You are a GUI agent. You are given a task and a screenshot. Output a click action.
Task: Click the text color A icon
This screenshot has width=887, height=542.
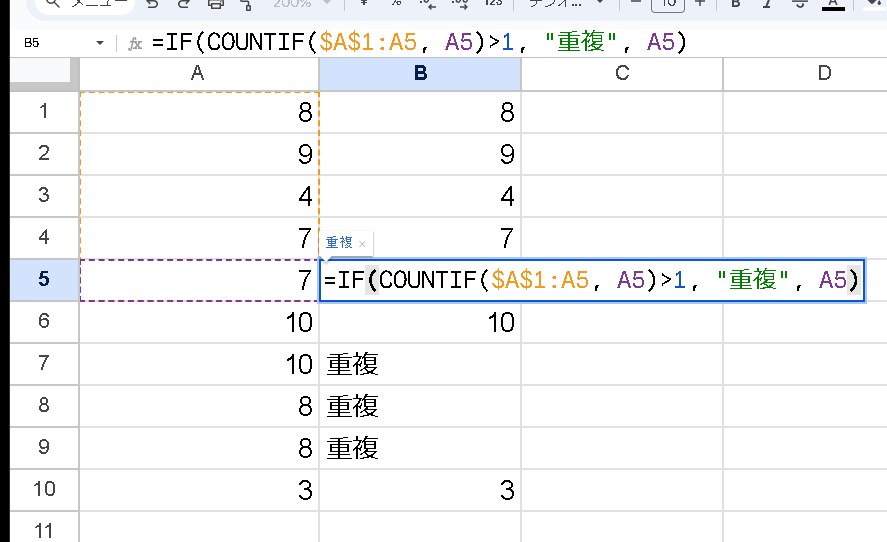point(832,4)
